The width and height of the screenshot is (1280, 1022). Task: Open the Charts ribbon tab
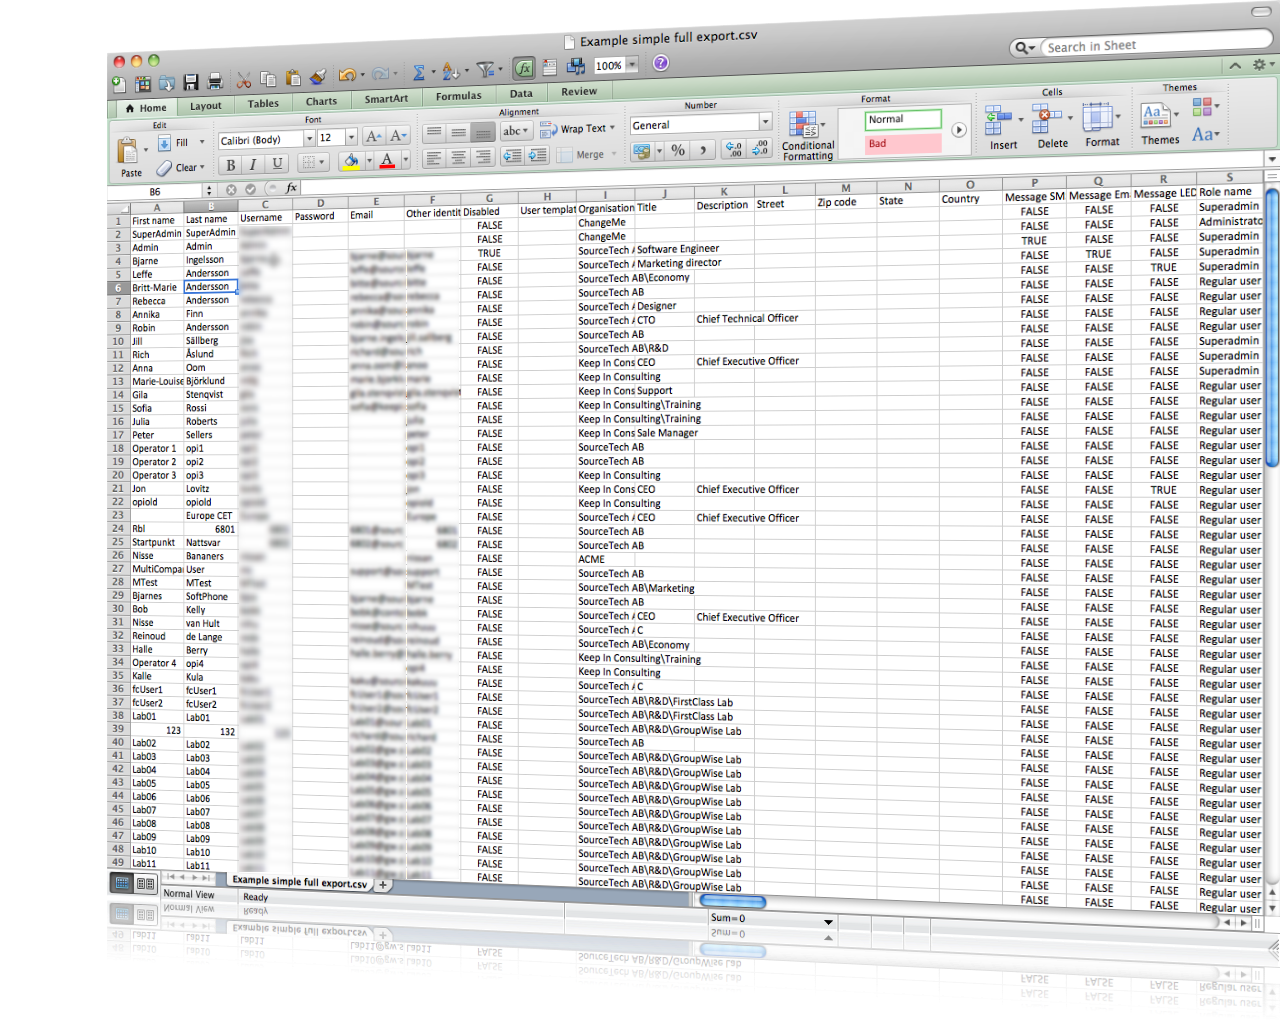pyautogui.click(x=322, y=102)
